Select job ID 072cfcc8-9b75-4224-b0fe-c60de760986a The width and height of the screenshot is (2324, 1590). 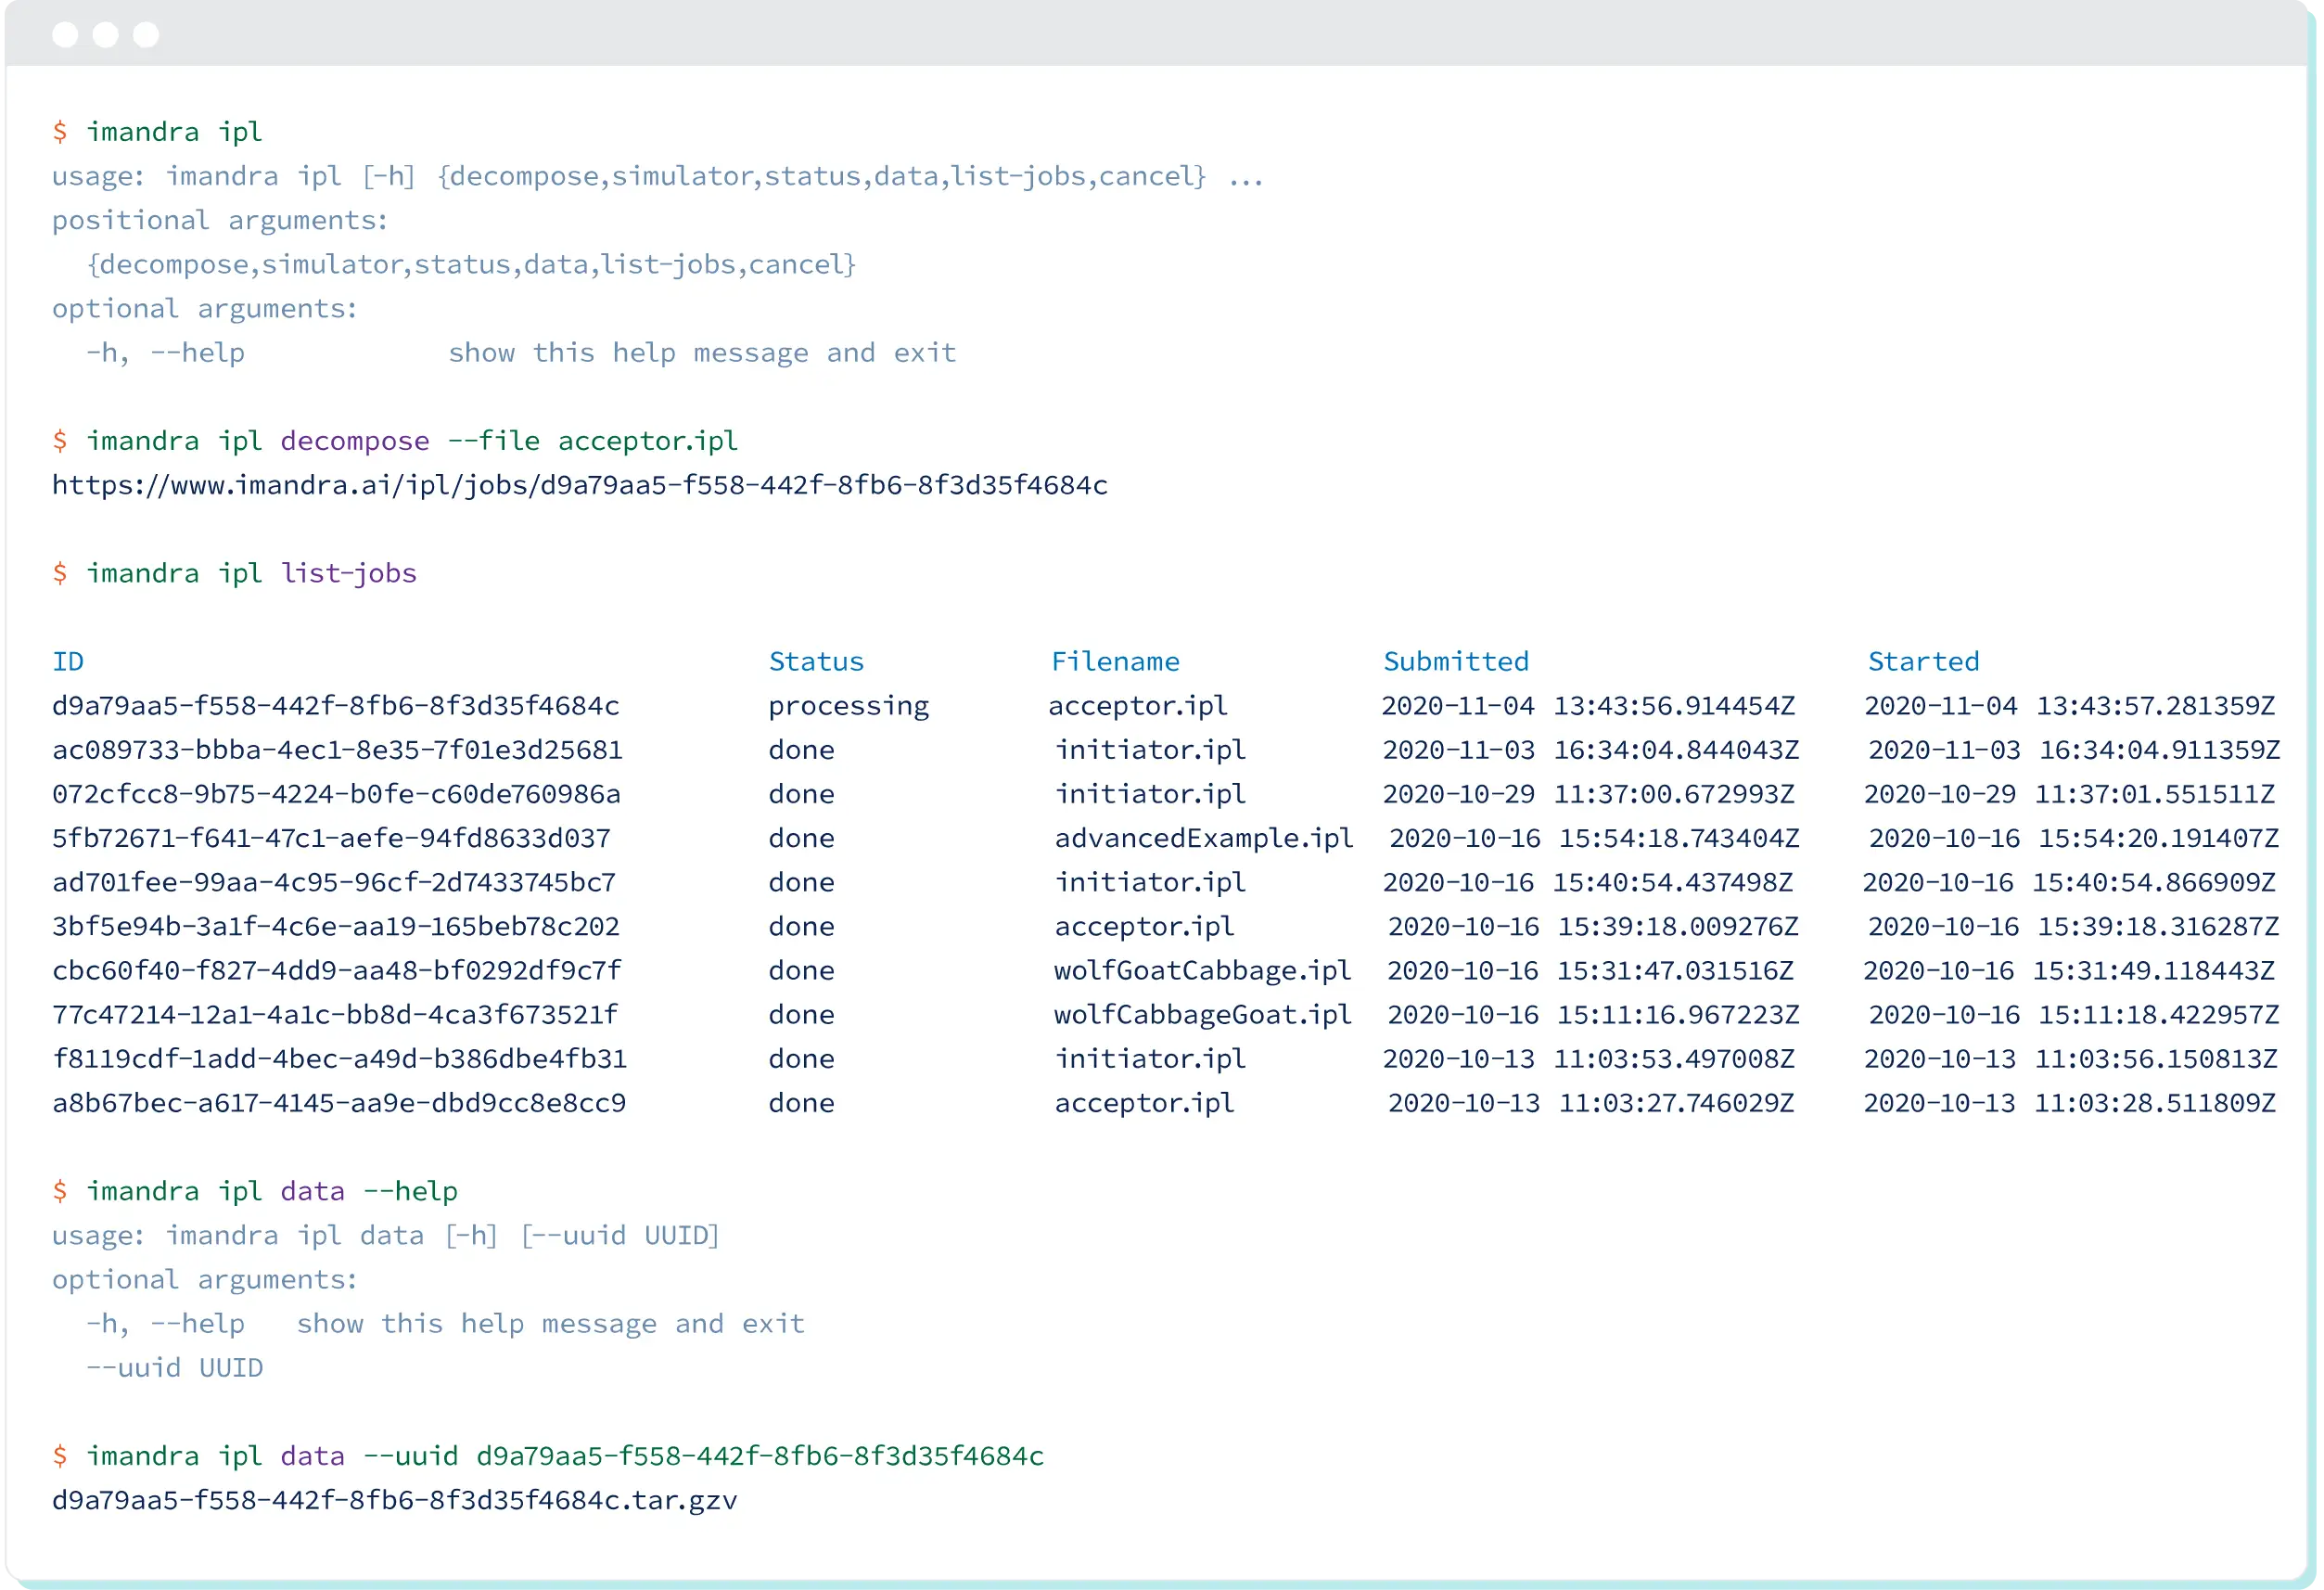tap(336, 794)
